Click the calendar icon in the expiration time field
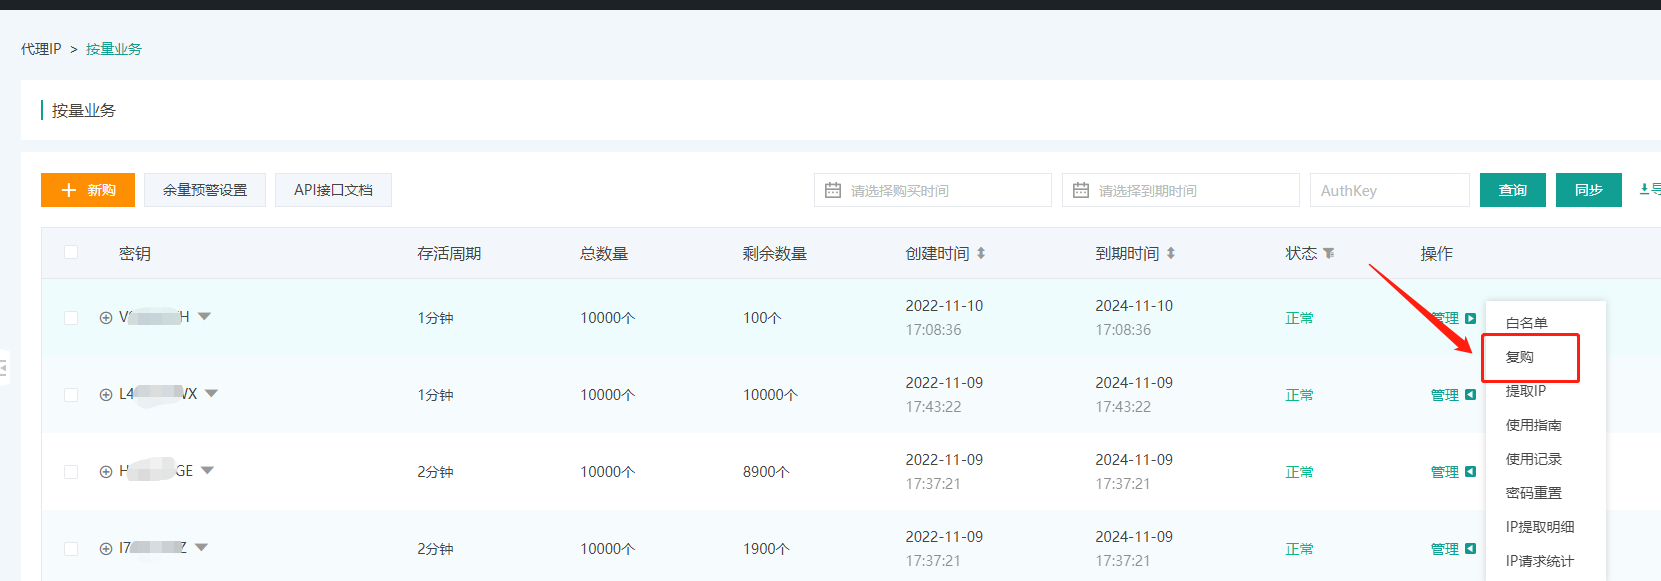 pyautogui.click(x=1081, y=190)
